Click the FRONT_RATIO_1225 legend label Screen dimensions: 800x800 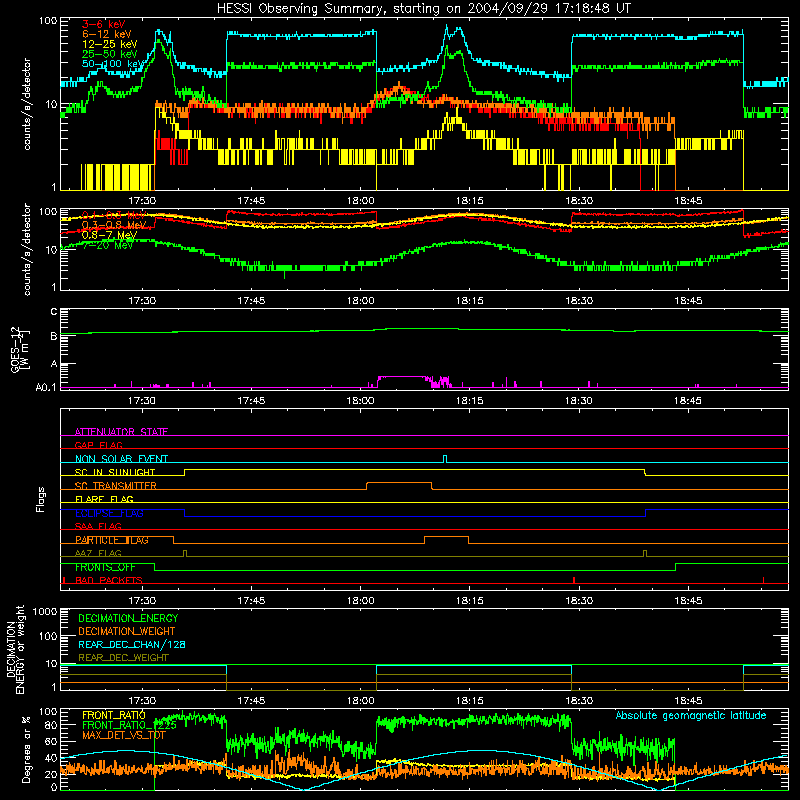129,724
